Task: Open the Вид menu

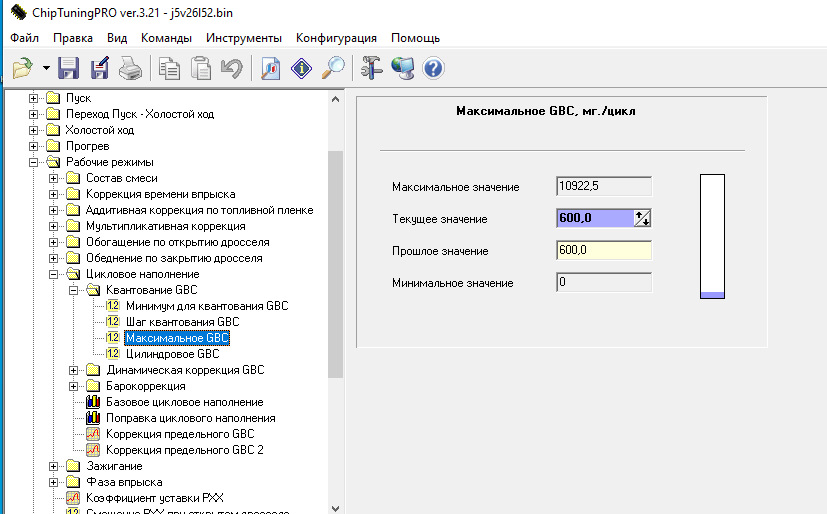Action: (117, 38)
